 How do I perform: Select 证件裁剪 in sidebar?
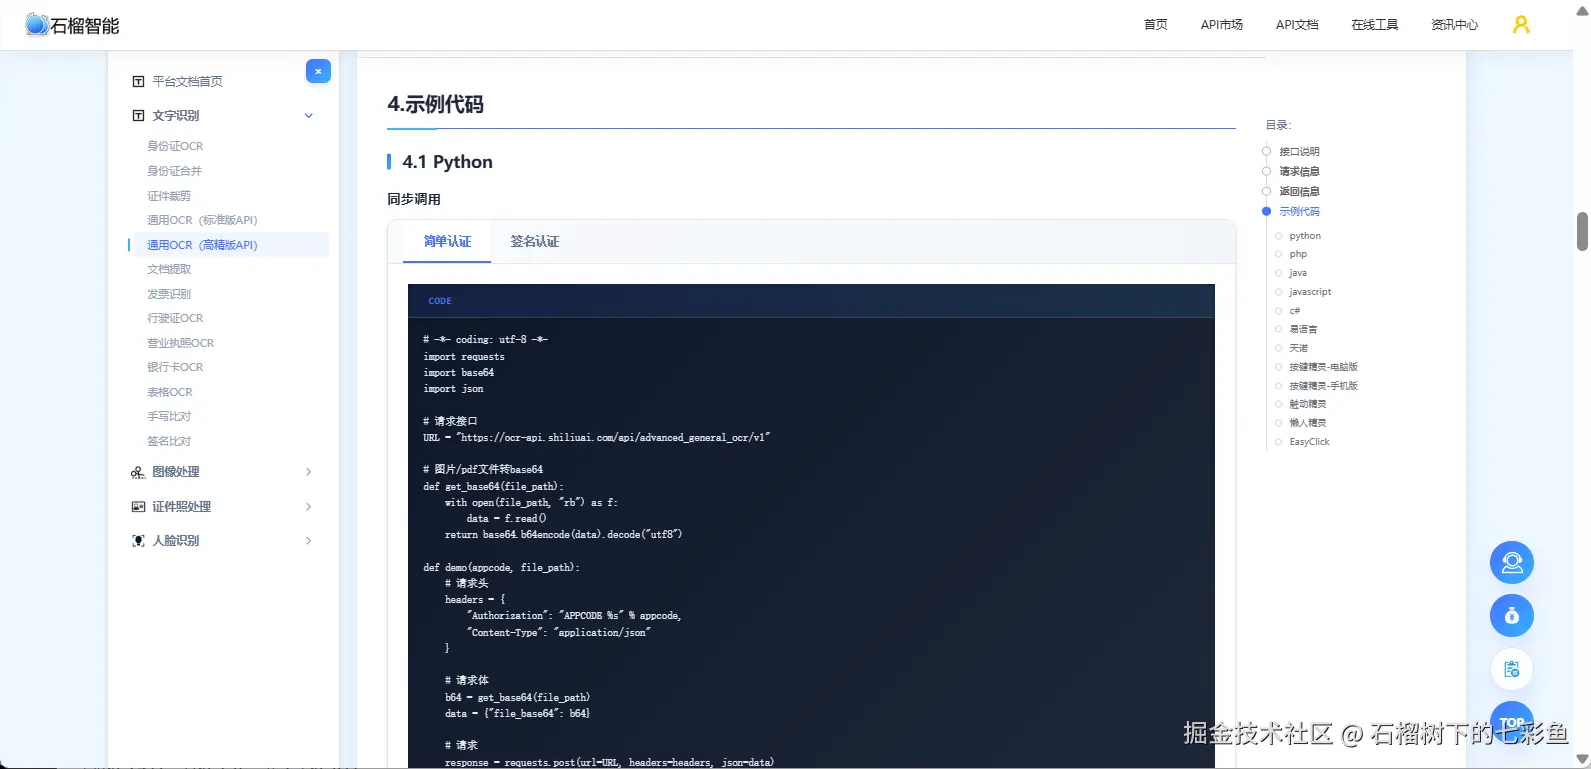click(169, 196)
